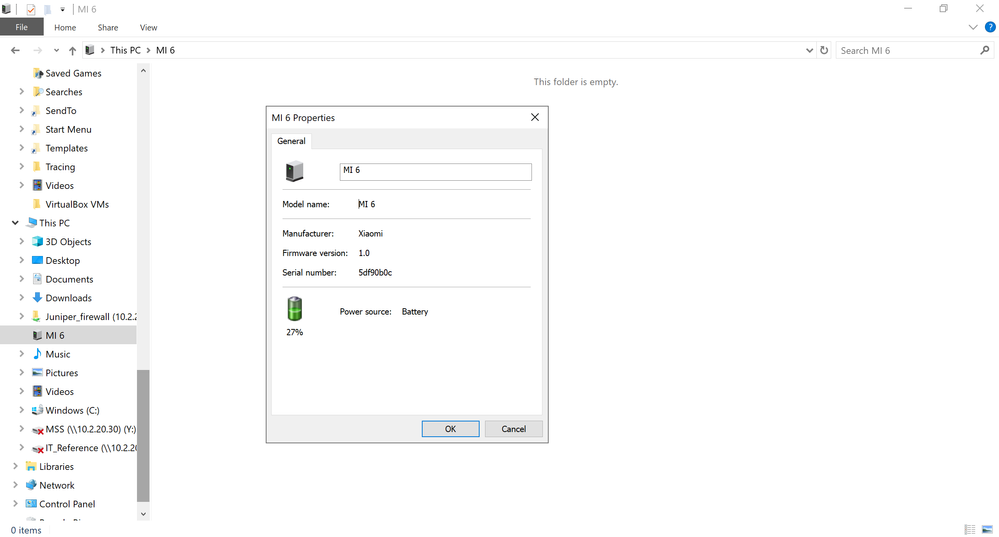The width and height of the screenshot is (999, 537).
Task: Switch to details view in status bar
Action: pos(970,529)
